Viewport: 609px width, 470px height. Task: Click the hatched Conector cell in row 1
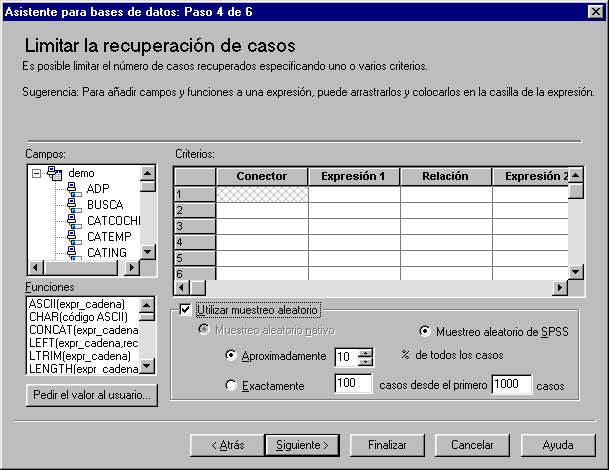[262, 194]
